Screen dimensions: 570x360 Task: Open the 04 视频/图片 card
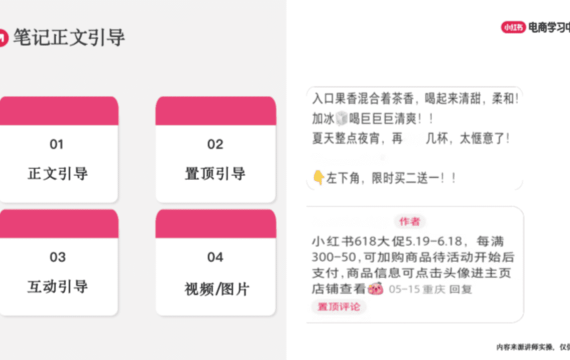(x=216, y=262)
